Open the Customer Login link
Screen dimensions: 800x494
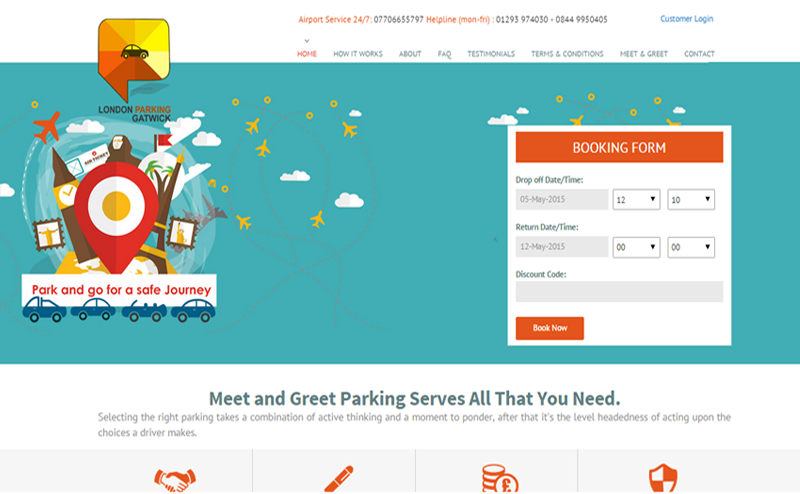point(686,19)
